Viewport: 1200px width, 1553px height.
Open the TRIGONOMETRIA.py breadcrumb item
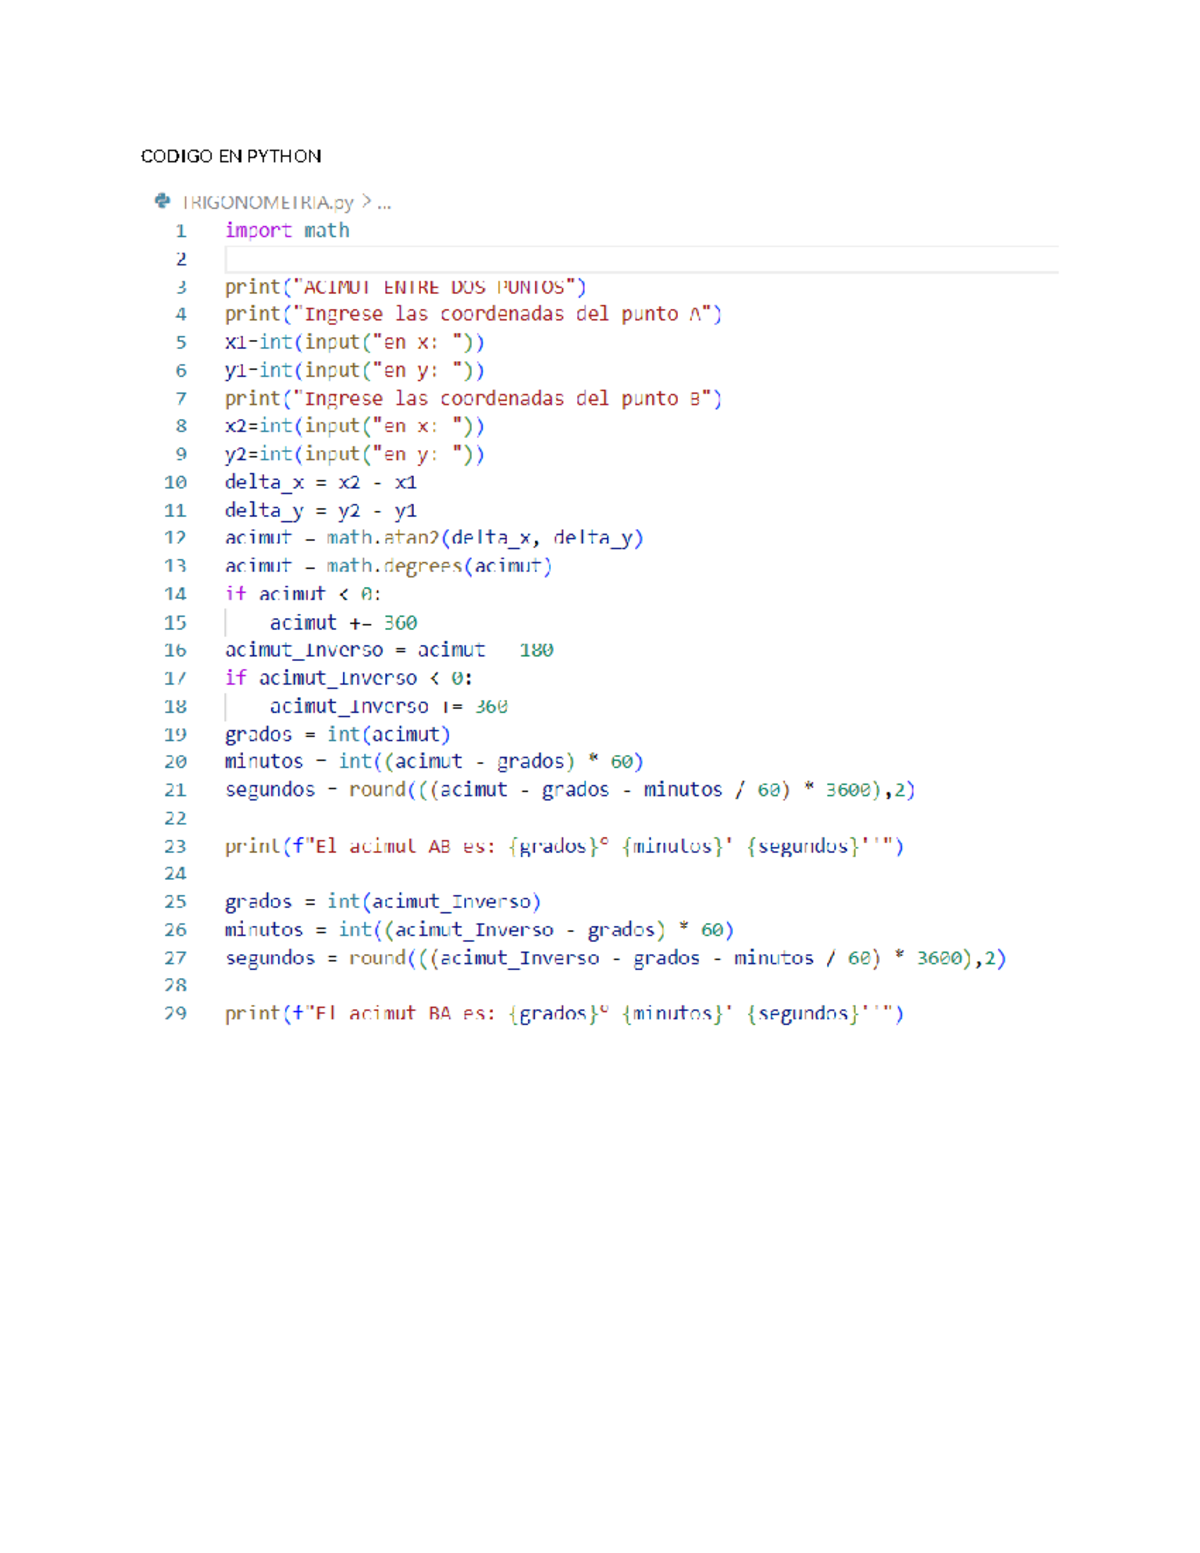coord(267,203)
